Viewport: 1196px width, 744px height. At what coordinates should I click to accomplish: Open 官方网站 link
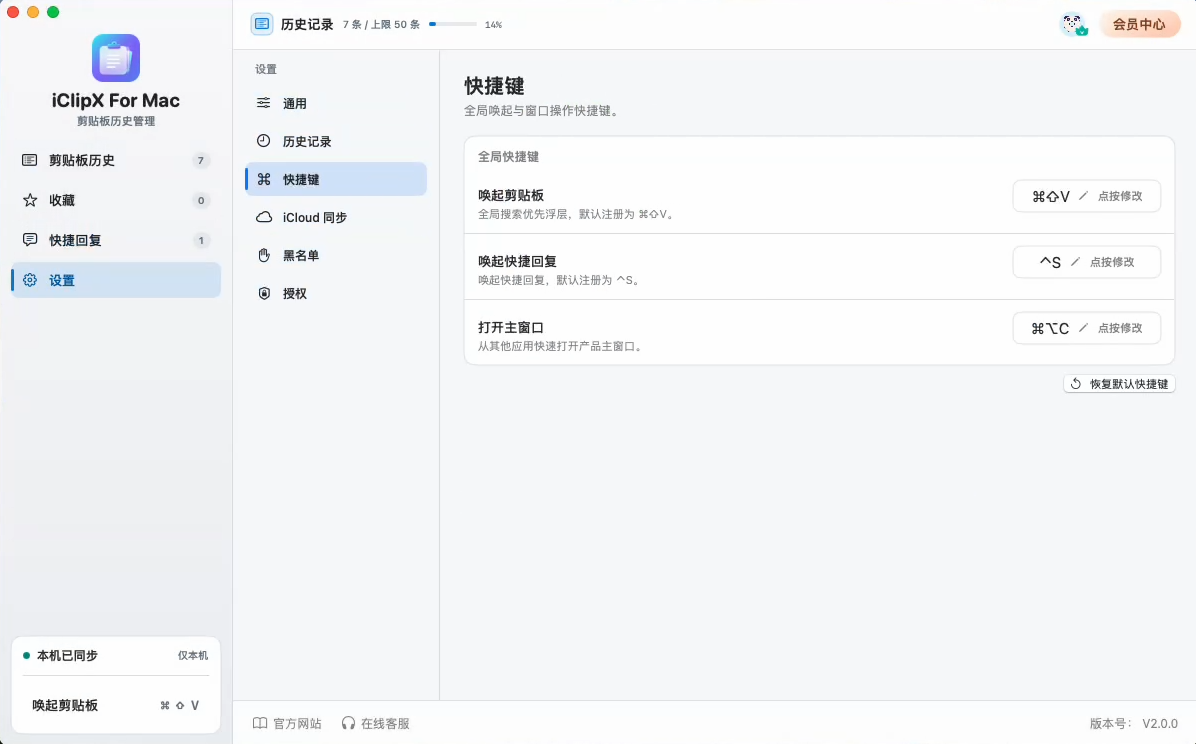(287, 723)
